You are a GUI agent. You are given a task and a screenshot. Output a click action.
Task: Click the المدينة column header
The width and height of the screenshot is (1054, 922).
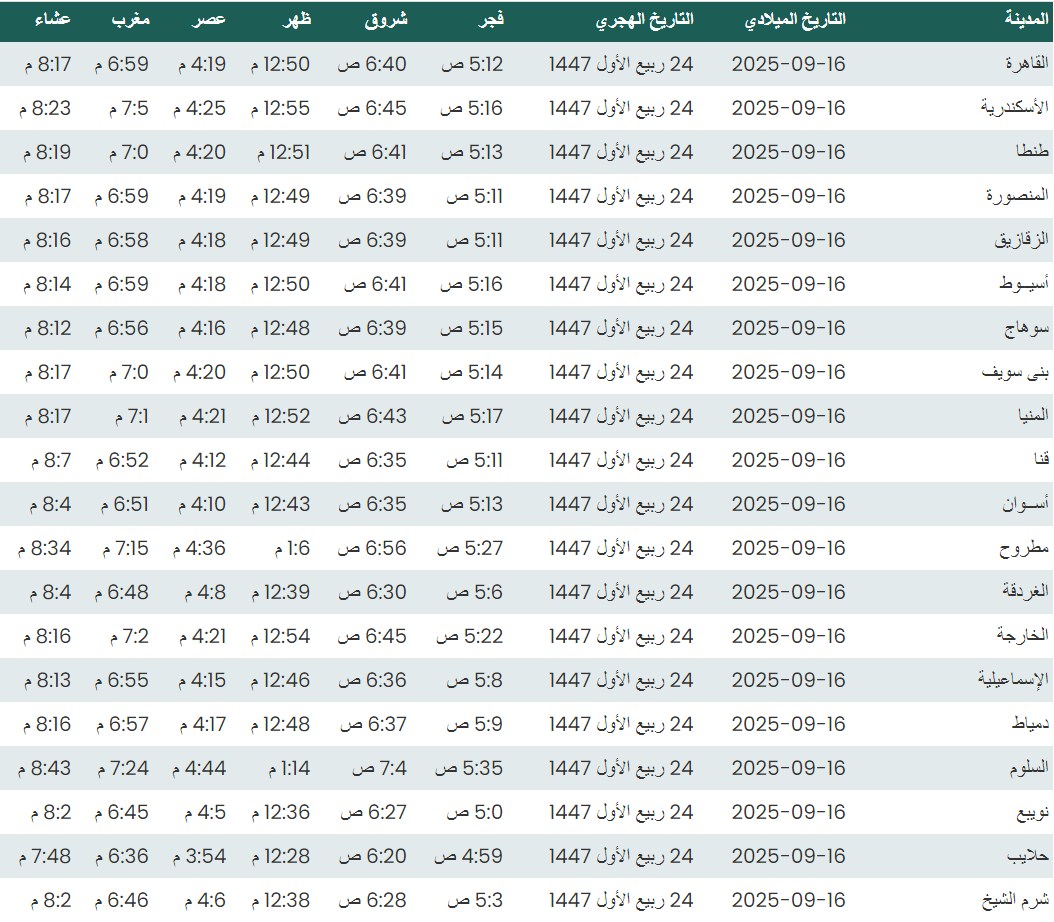click(1027, 20)
